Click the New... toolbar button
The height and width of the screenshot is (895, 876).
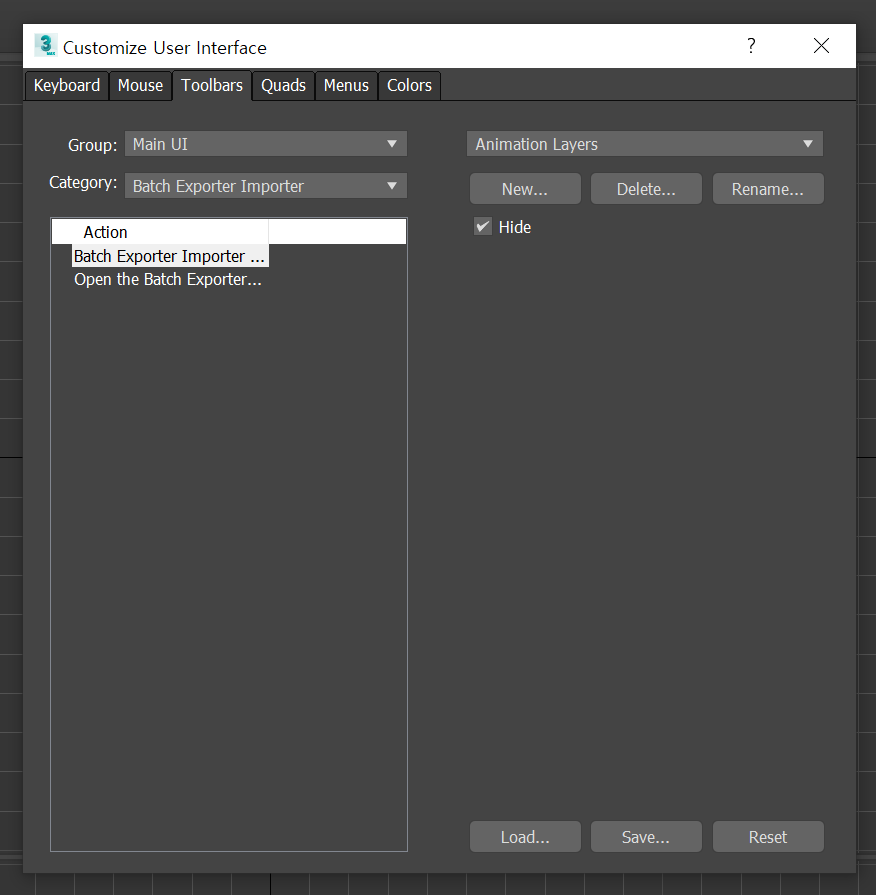pos(525,189)
